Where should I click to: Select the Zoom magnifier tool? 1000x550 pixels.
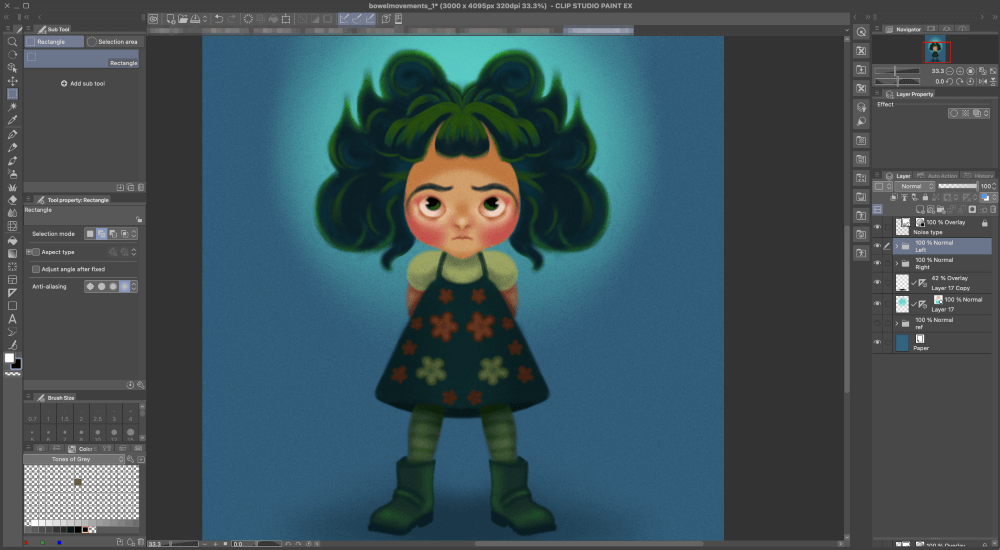tap(12, 41)
